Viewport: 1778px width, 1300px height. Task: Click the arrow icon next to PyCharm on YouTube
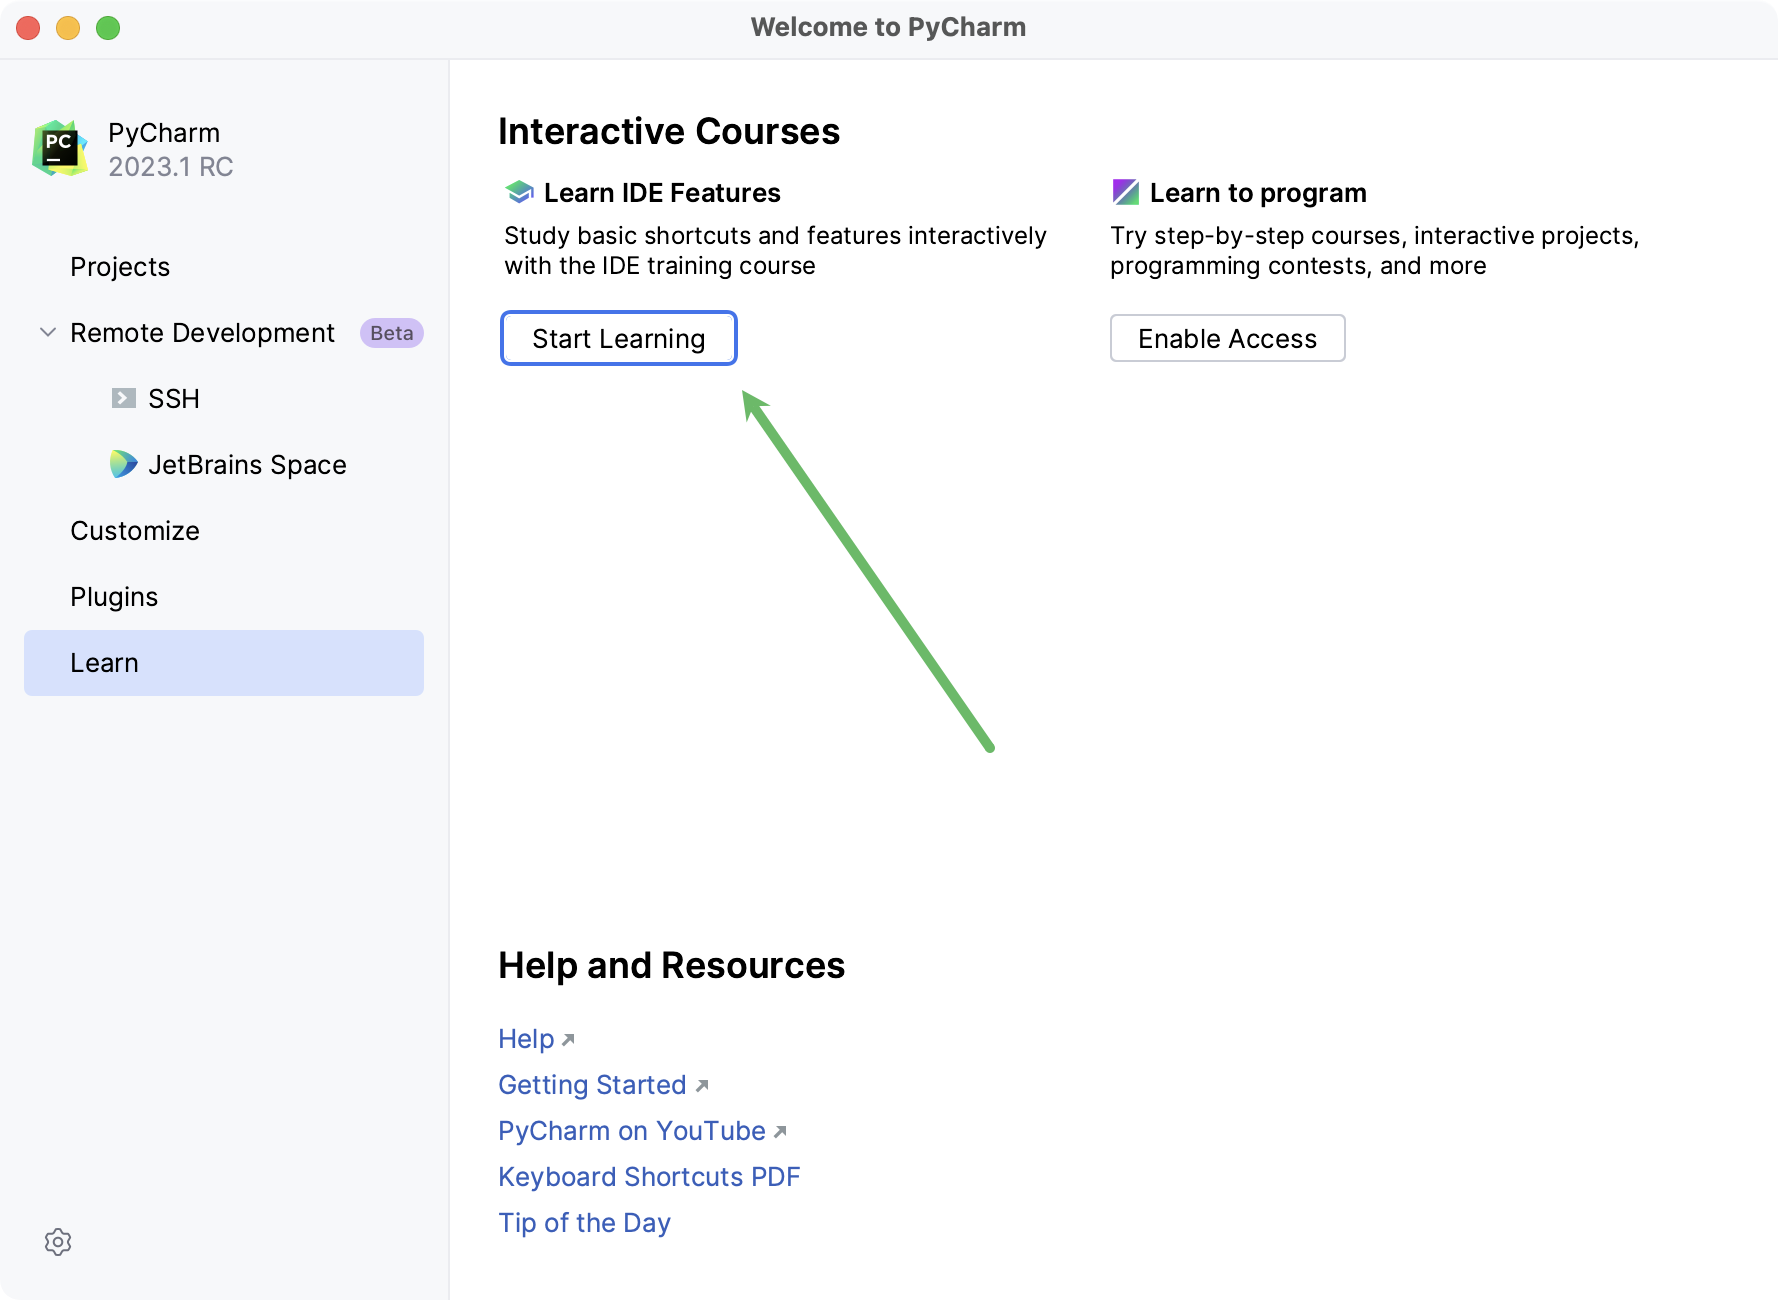pyautogui.click(x=781, y=1132)
